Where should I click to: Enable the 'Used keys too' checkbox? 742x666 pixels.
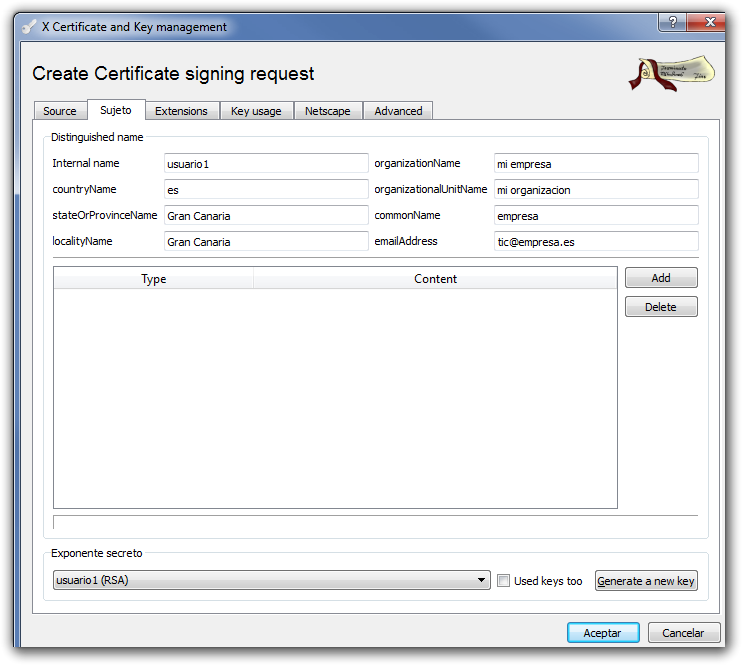[x=504, y=581]
